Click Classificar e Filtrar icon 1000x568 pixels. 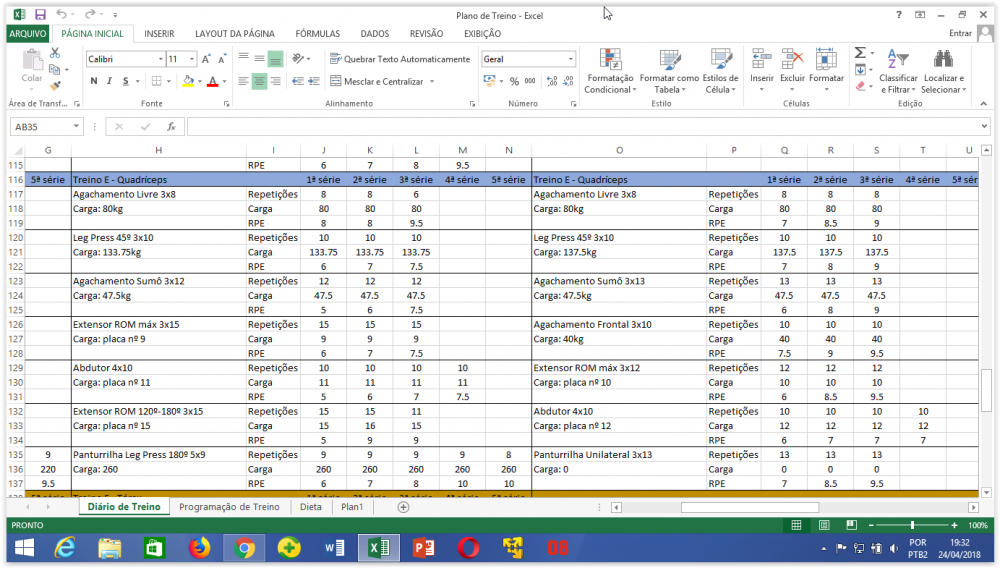898,70
